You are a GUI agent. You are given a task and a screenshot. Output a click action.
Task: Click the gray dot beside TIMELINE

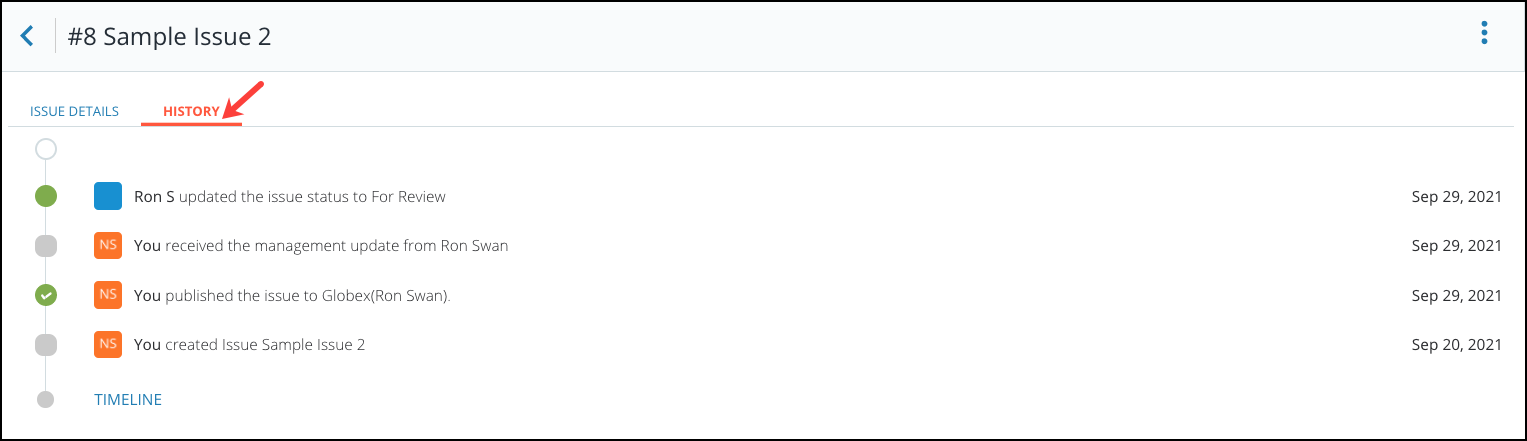pos(45,399)
